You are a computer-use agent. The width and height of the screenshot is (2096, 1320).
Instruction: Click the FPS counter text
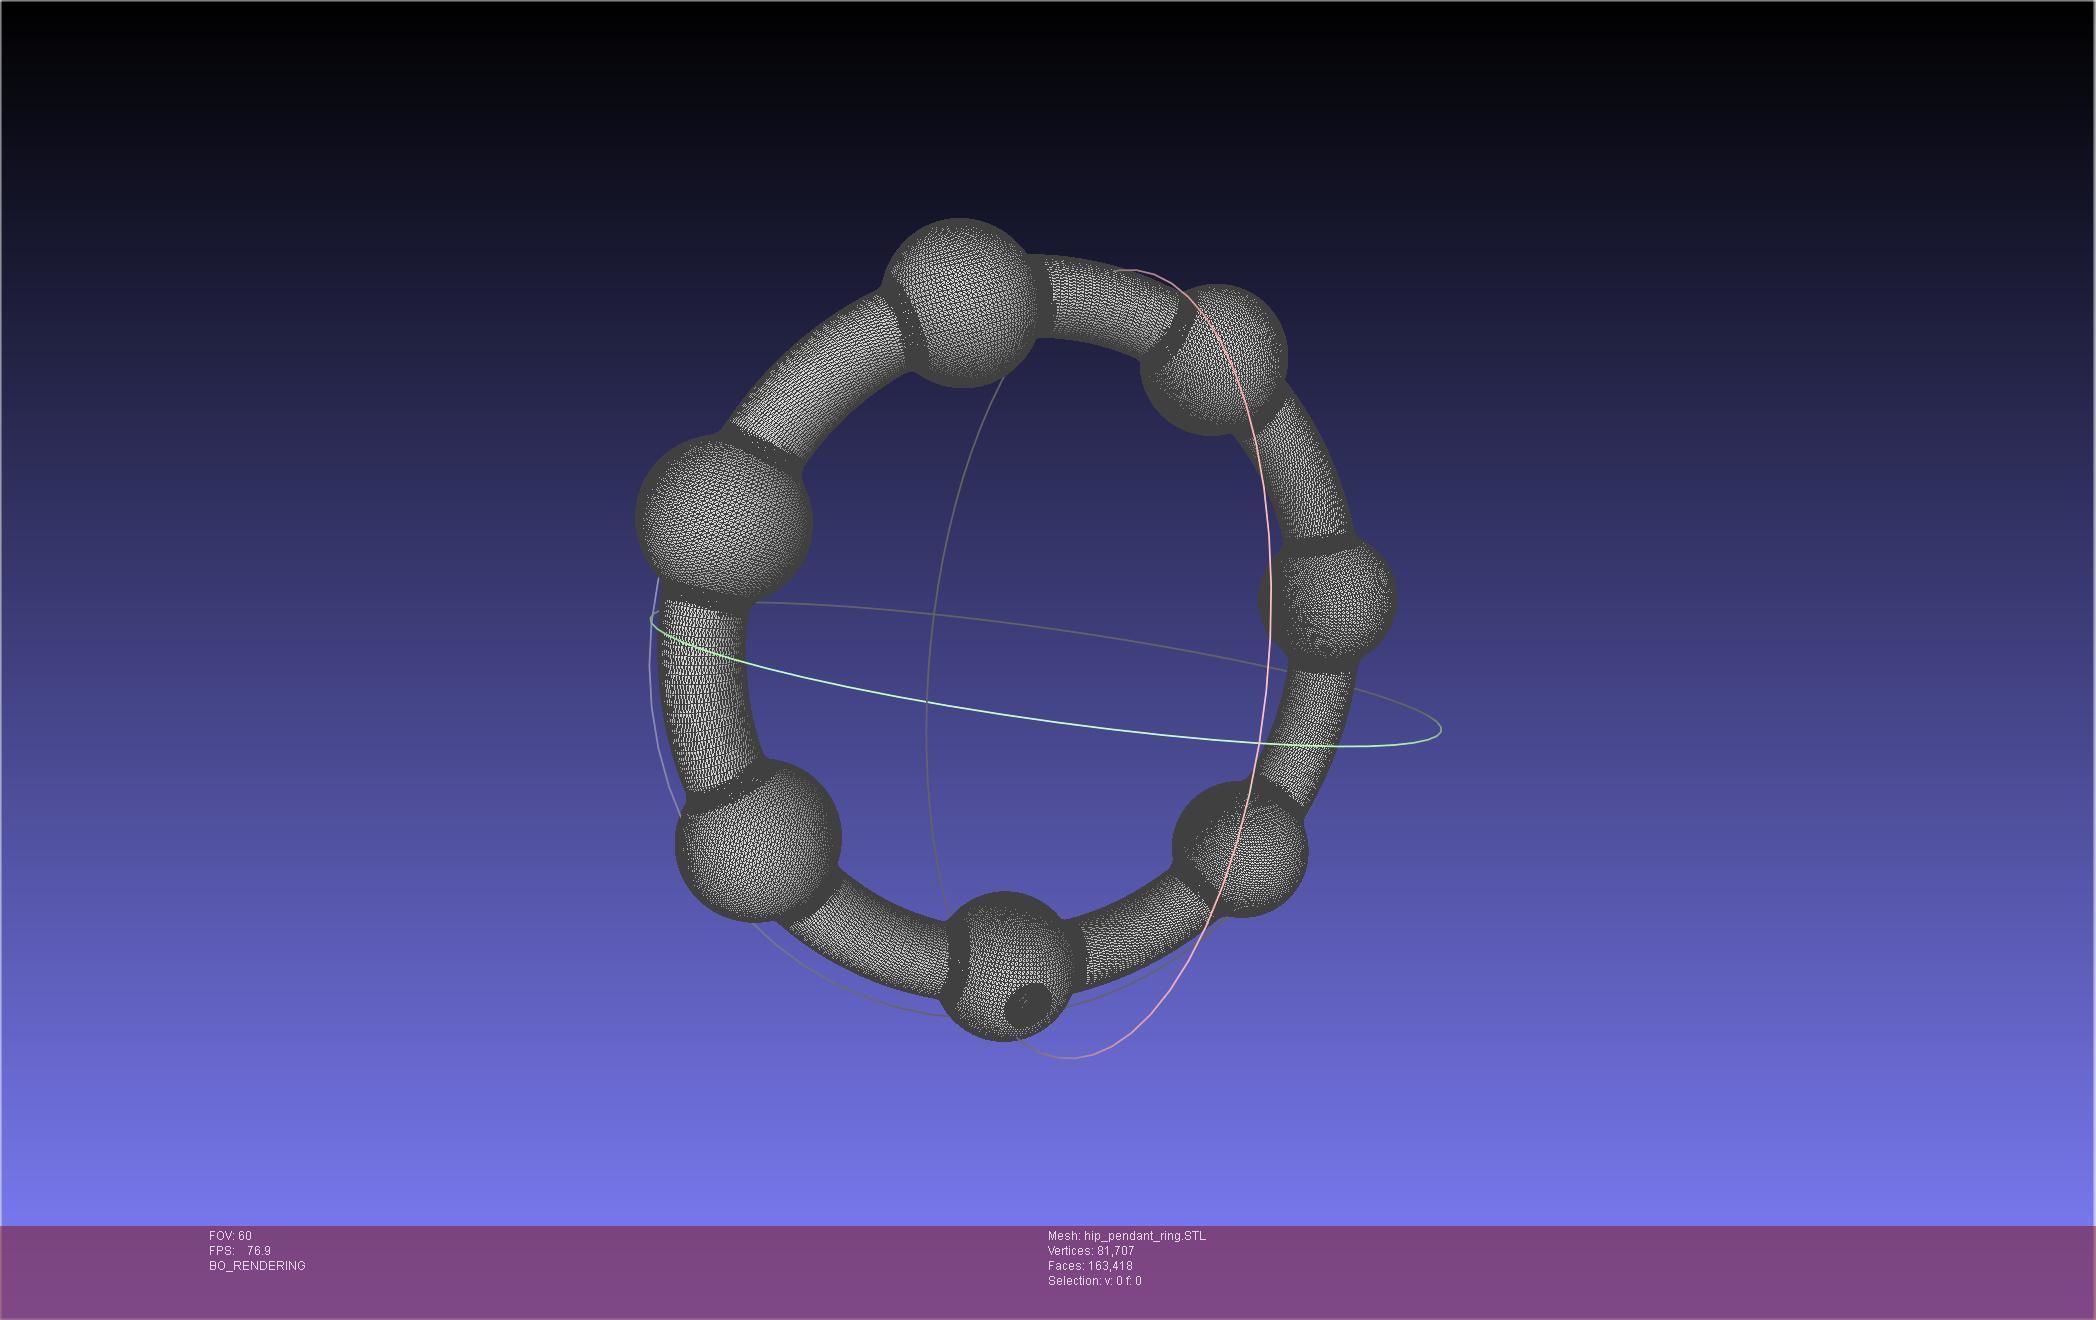tap(240, 1251)
